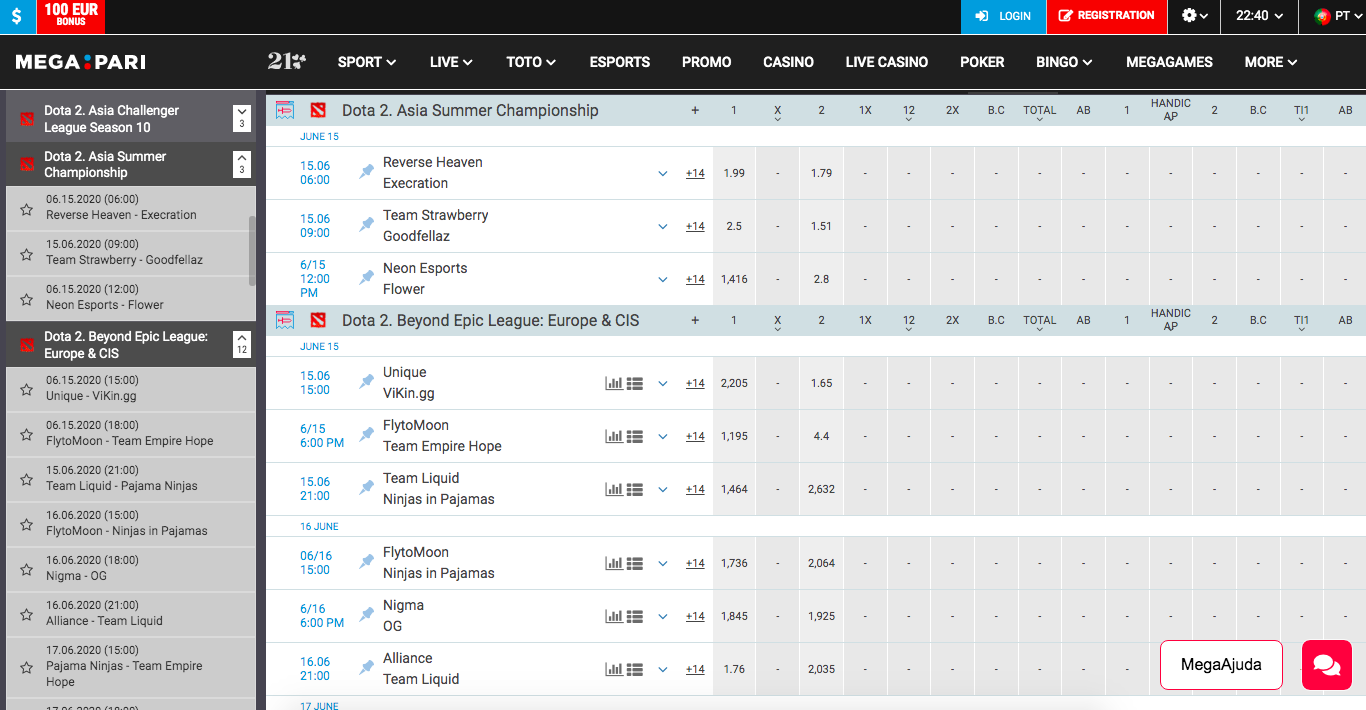
Task: Bet on Goodfellaz at odds 1.51
Action: point(821,226)
